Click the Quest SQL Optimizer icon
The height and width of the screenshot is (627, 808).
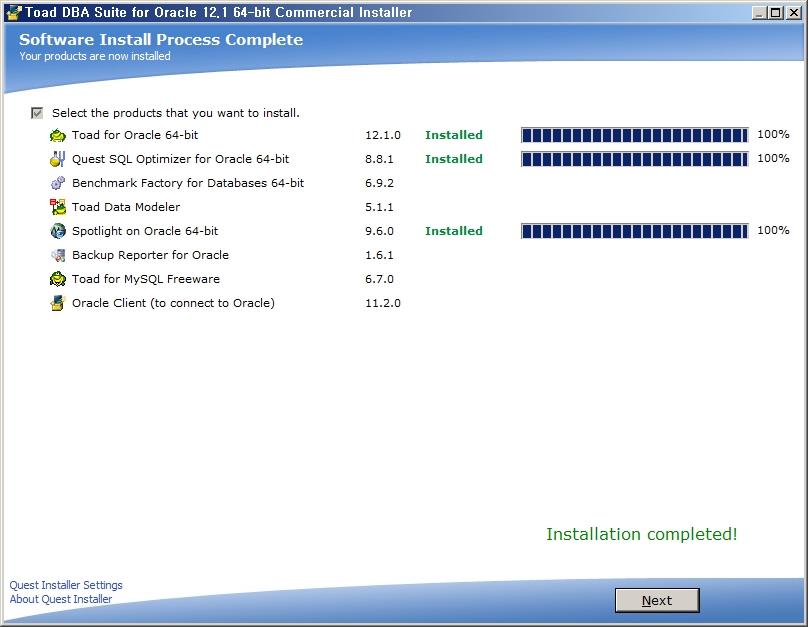(58, 159)
